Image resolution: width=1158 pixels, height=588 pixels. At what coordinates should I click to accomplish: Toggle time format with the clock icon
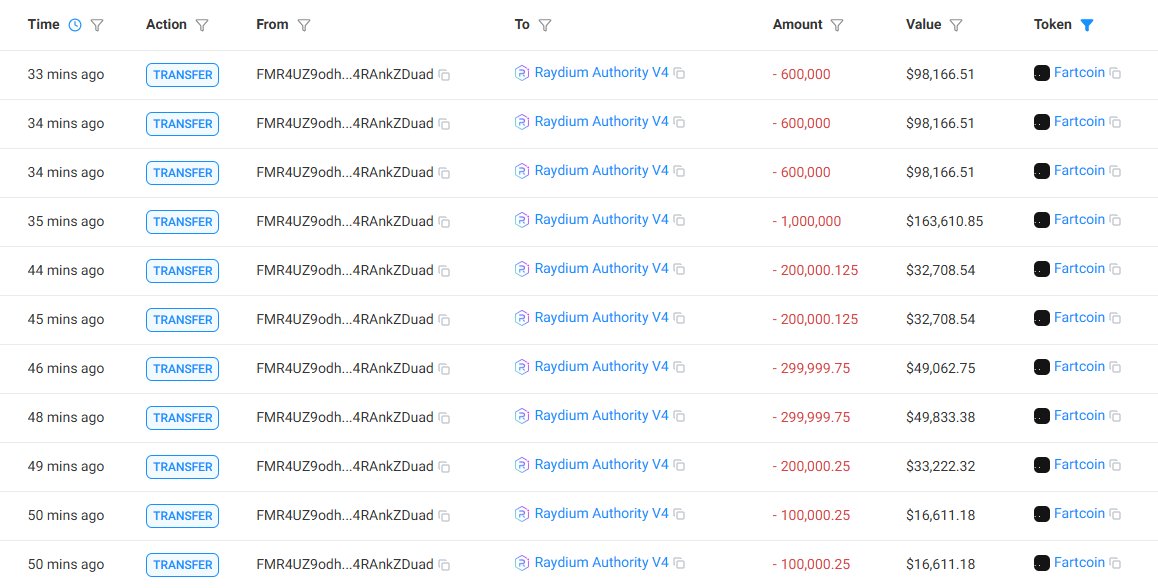75,25
